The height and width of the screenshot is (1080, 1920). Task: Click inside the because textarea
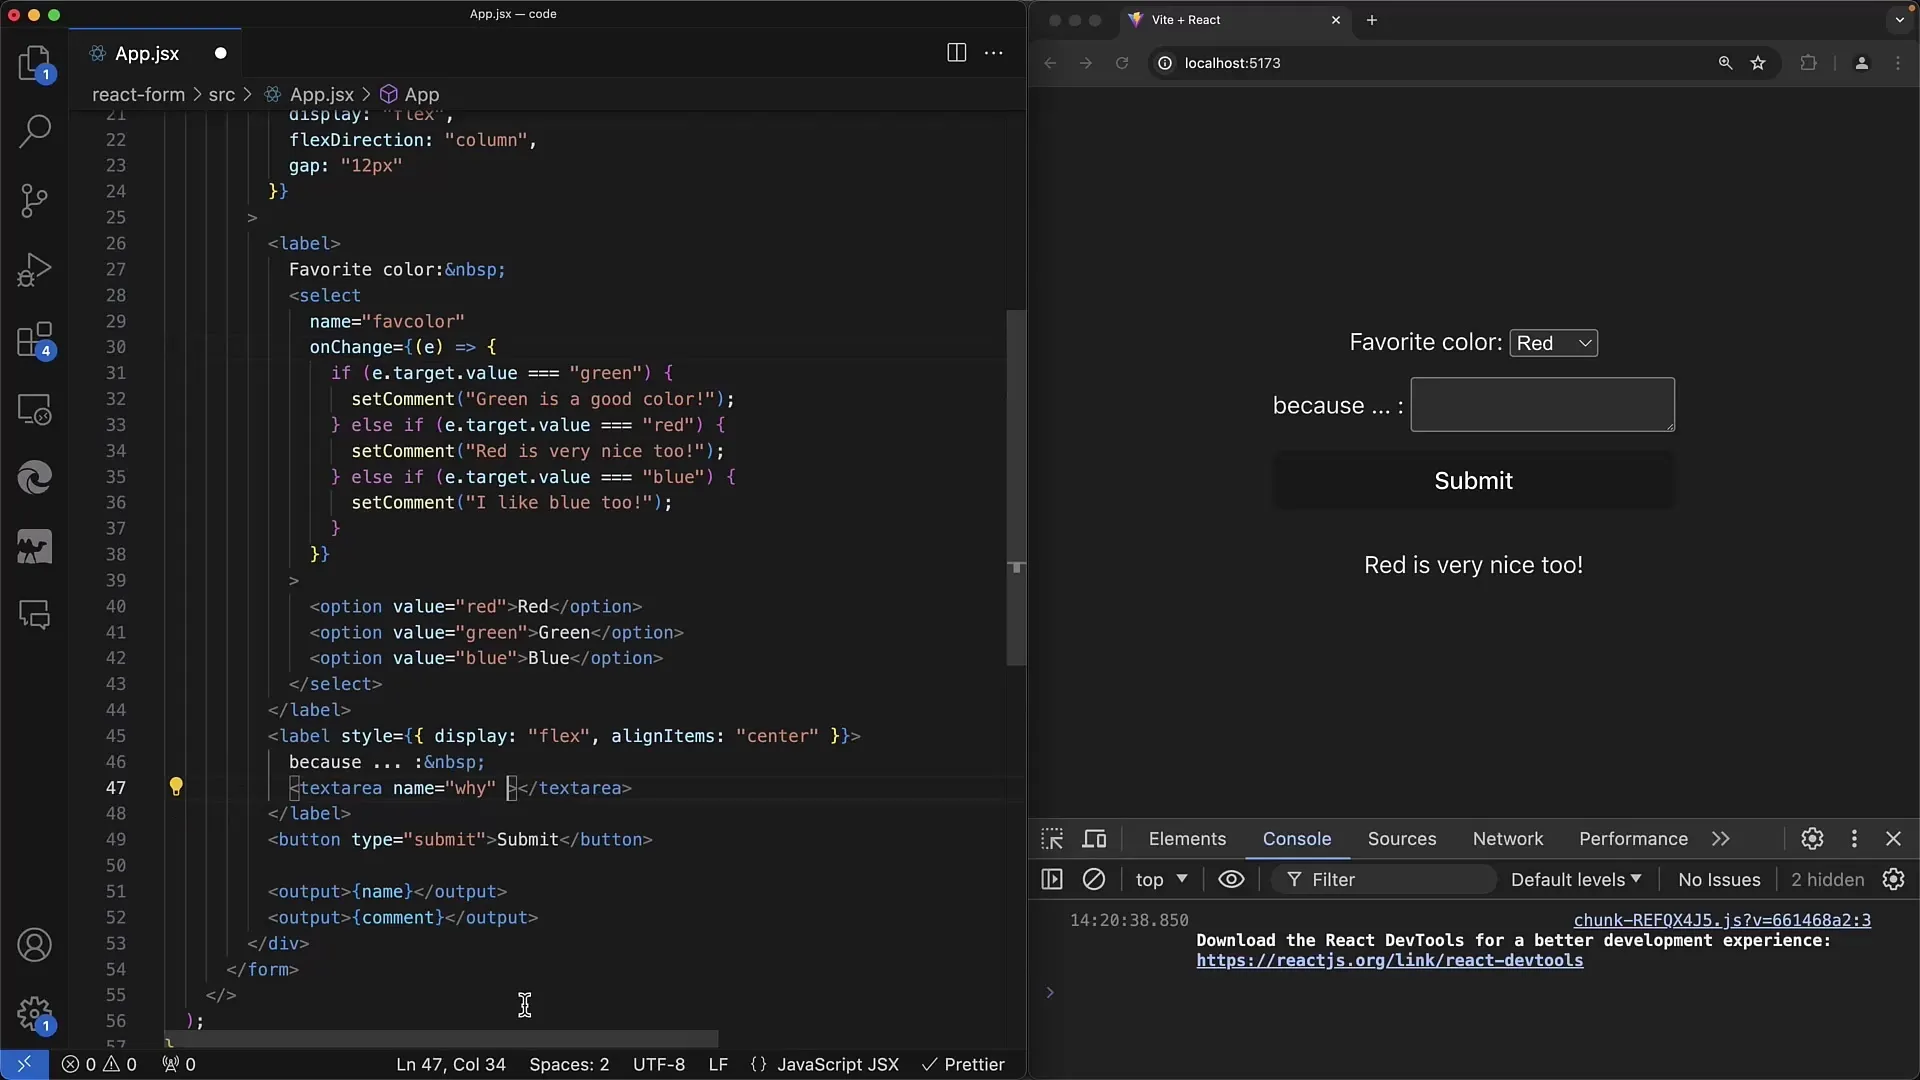pos(1542,404)
